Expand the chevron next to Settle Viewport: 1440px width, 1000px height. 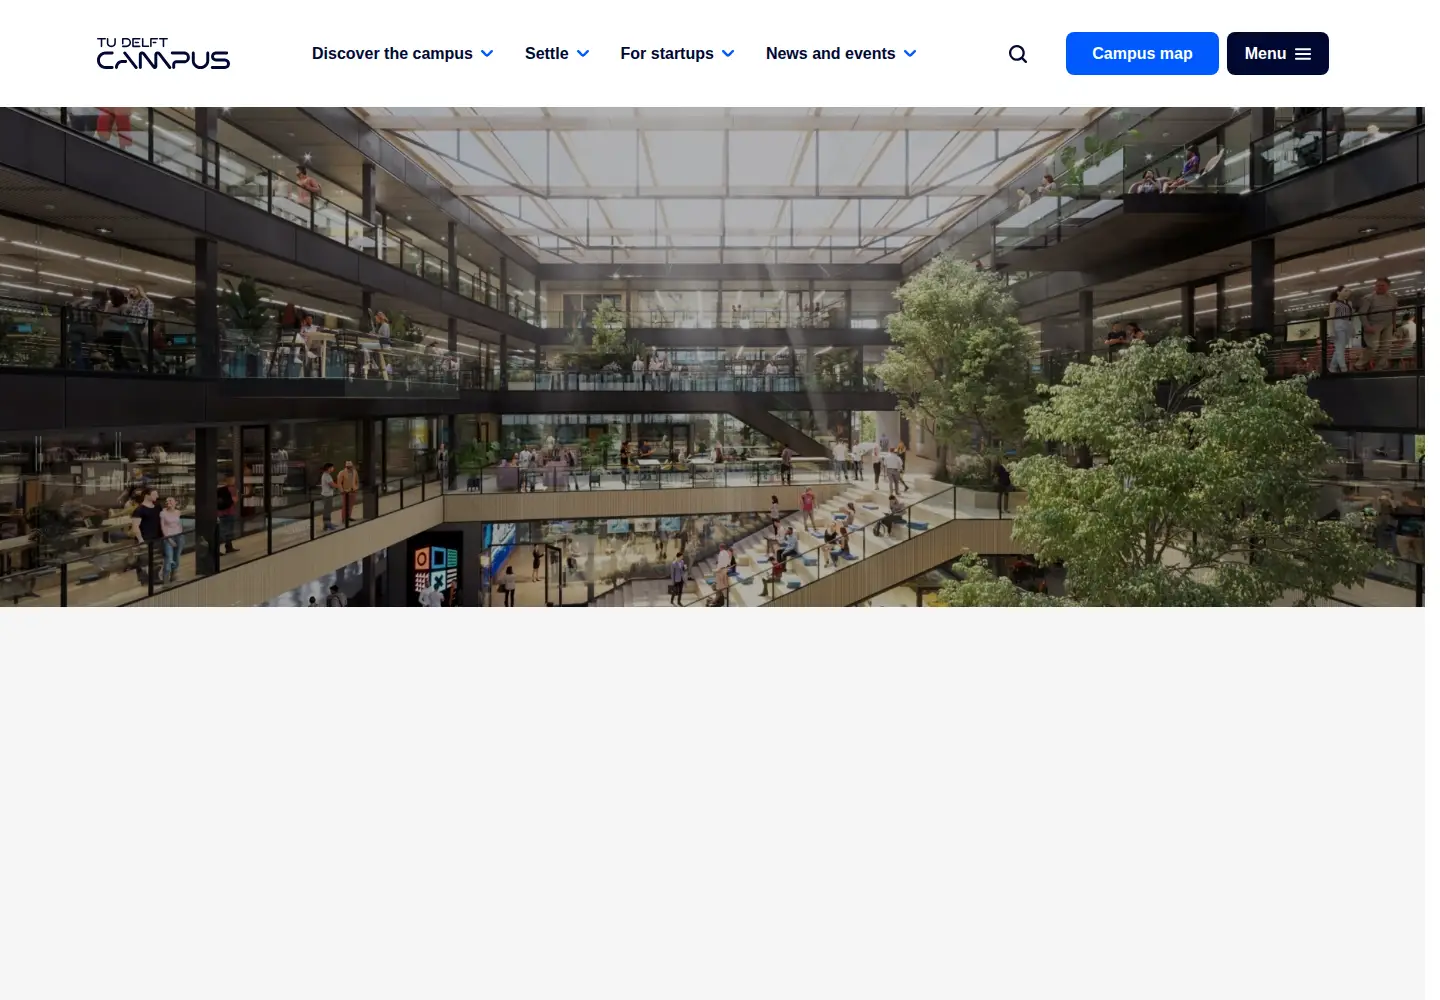click(583, 54)
